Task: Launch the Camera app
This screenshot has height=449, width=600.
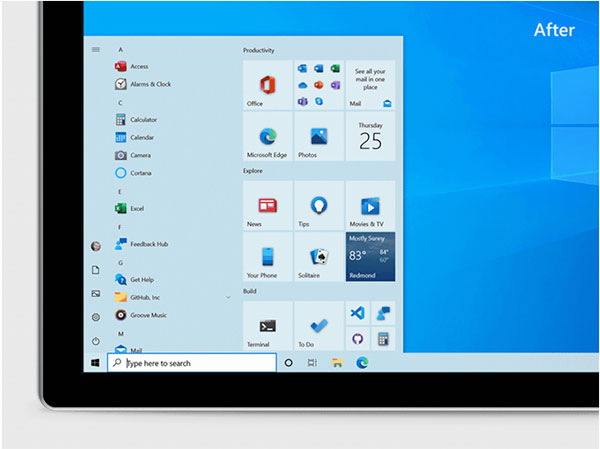Action: click(x=133, y=155)
